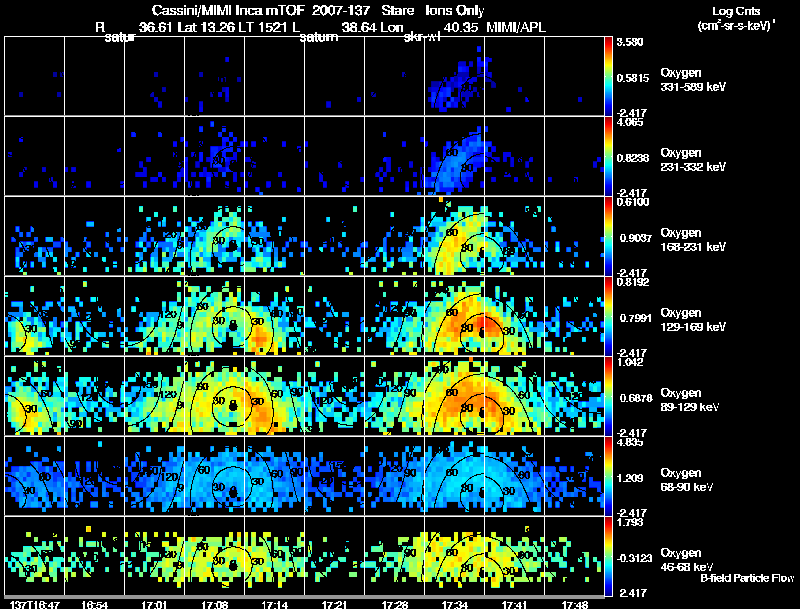Click the '2007-137' date in title
Screen dimensions: 800x609
[x=341, y=10]
